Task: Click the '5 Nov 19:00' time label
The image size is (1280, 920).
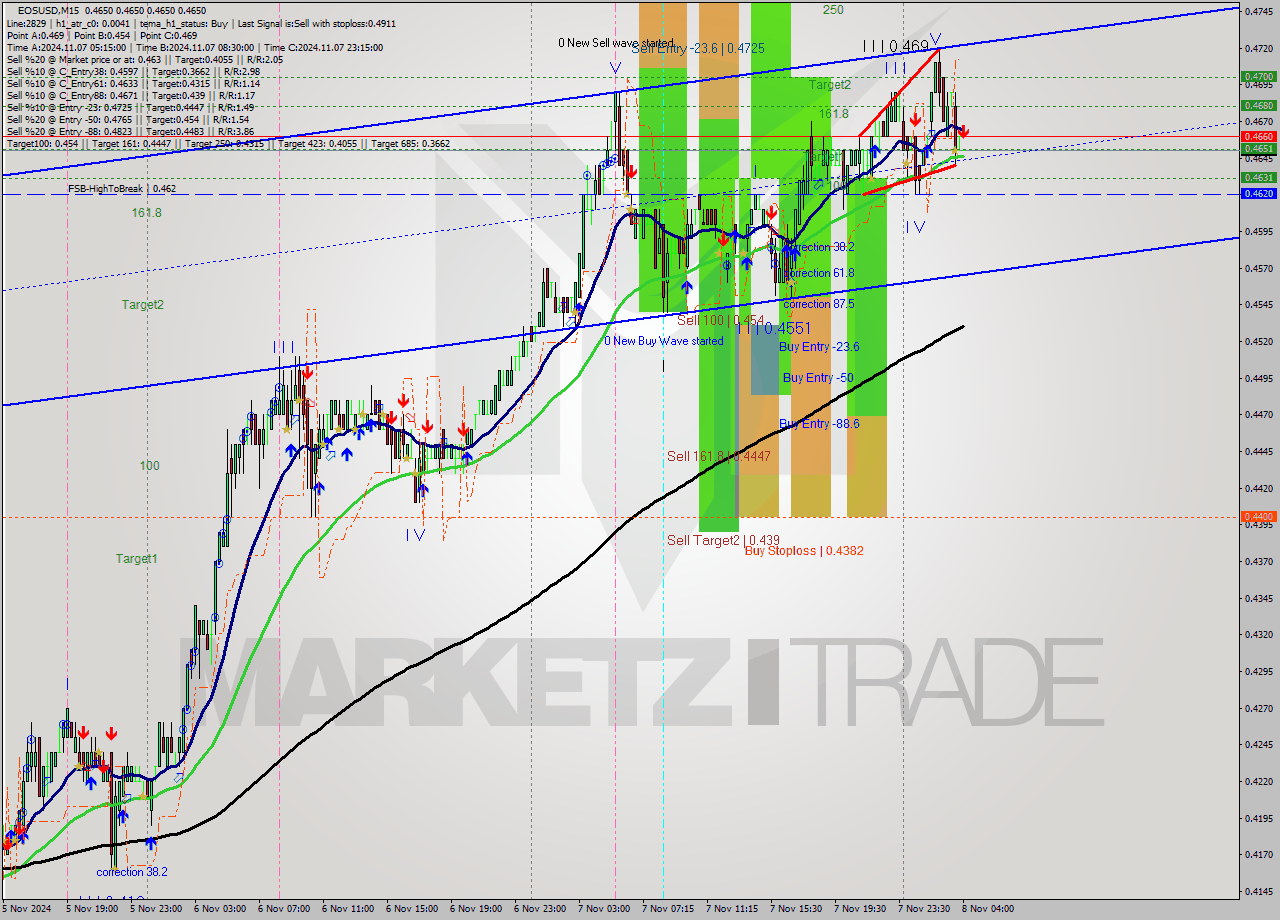Action: (94, 909)
